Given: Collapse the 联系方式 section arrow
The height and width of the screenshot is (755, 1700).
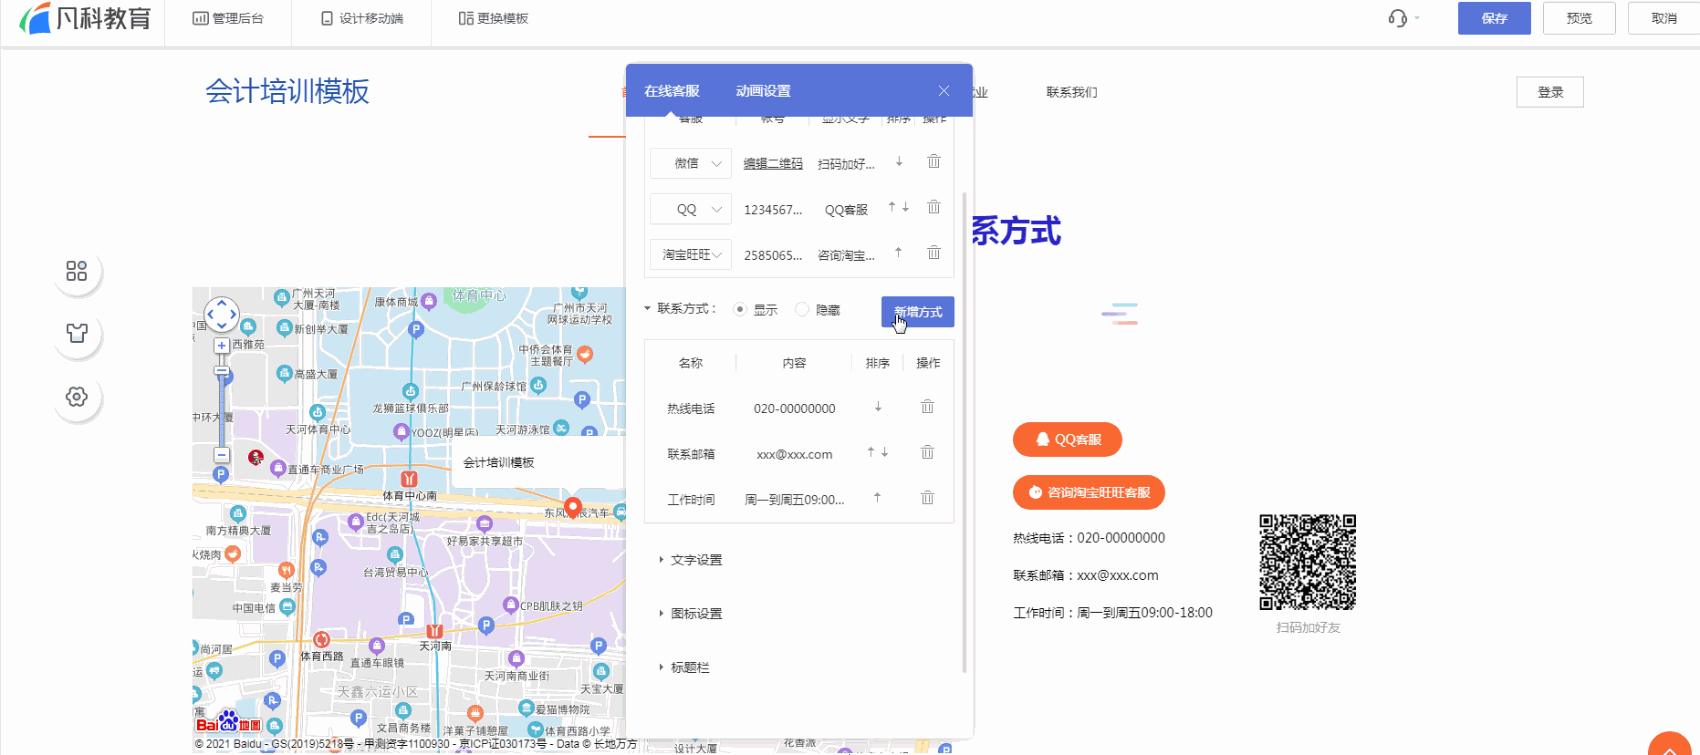Looking at the screenshot, I should 648,309.
